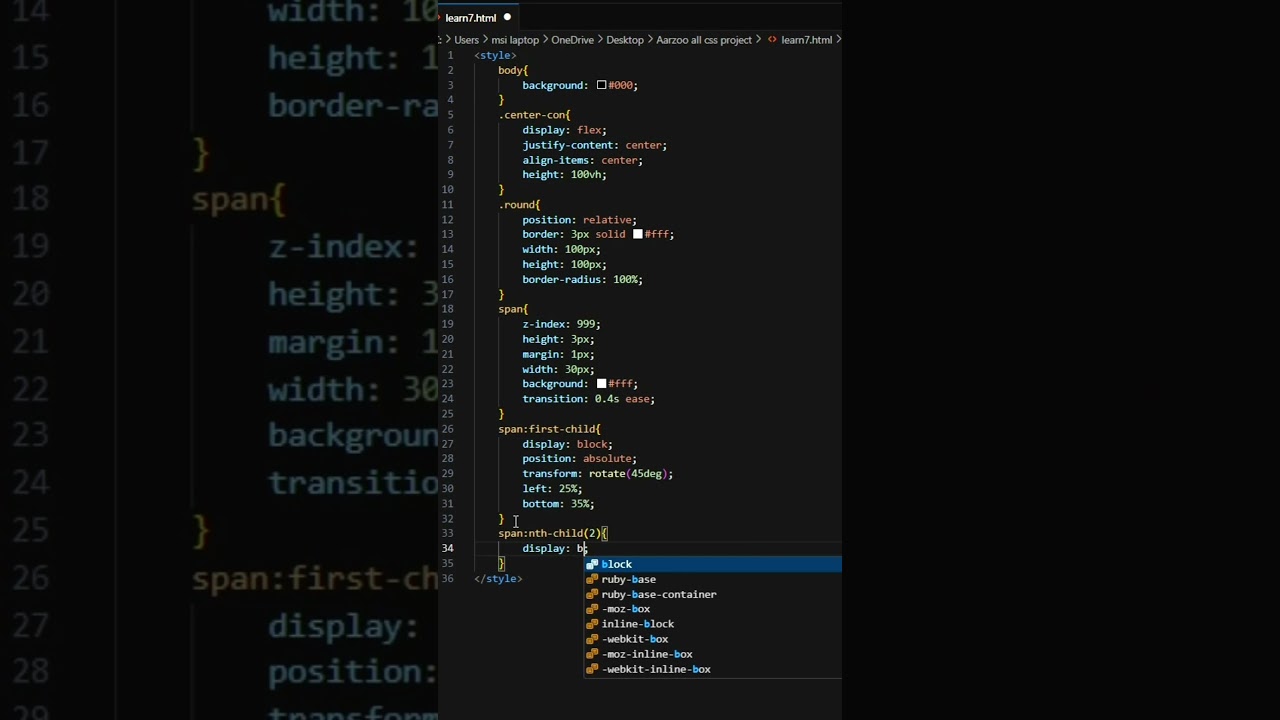Click the 'position: relative;' line
The image size is (1280, 720).
[x=579, y=219]
